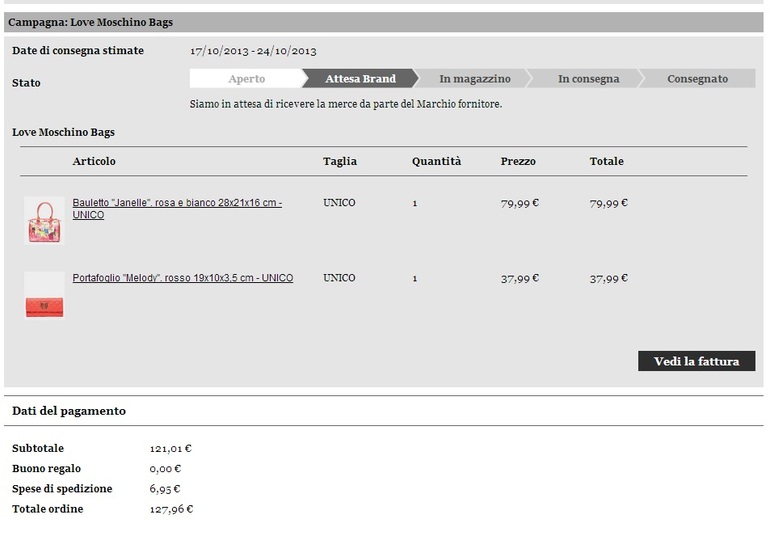Click the Dati del pagamento heading

(69, 411)
